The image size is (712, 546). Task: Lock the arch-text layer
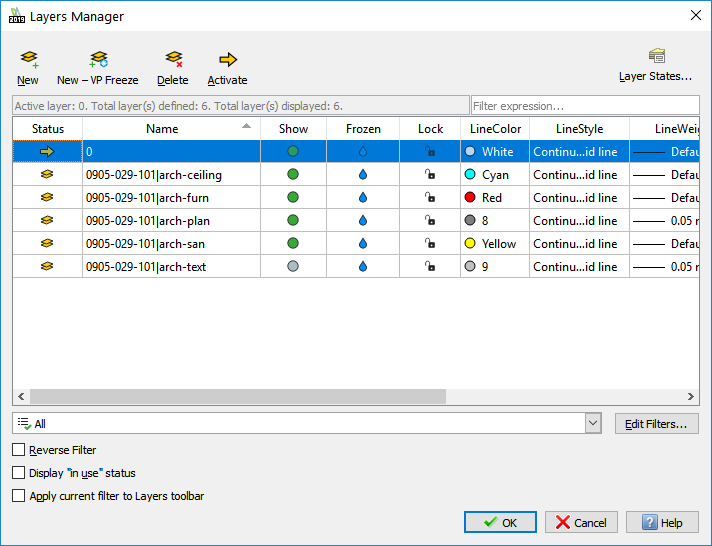tap(430, 266)
